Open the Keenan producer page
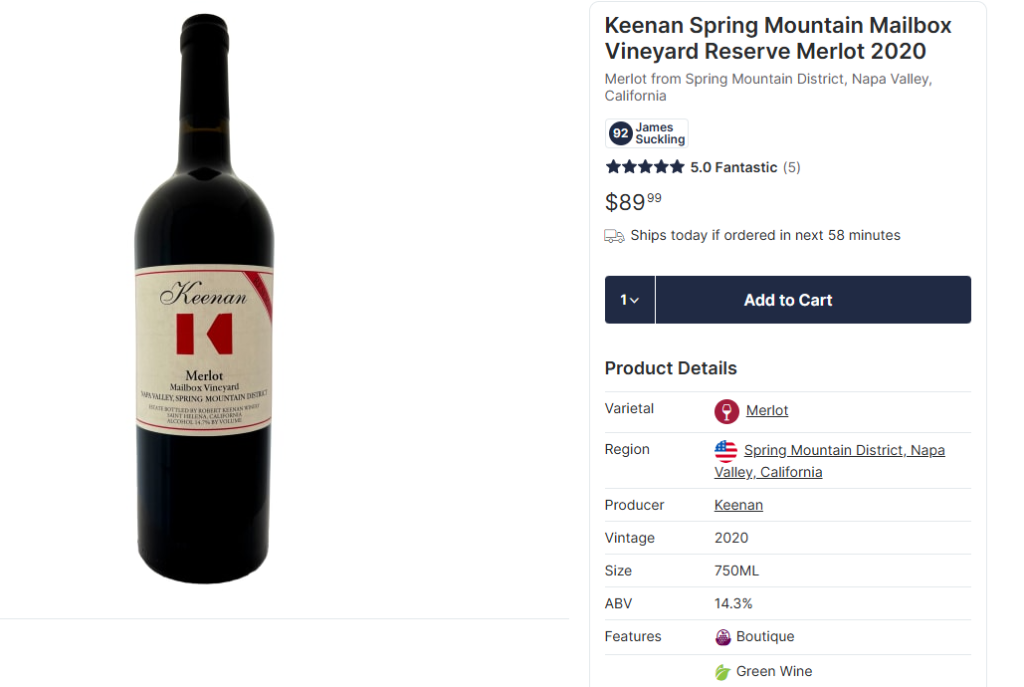This screenshot has height=687, width=1024. (738, 505)
